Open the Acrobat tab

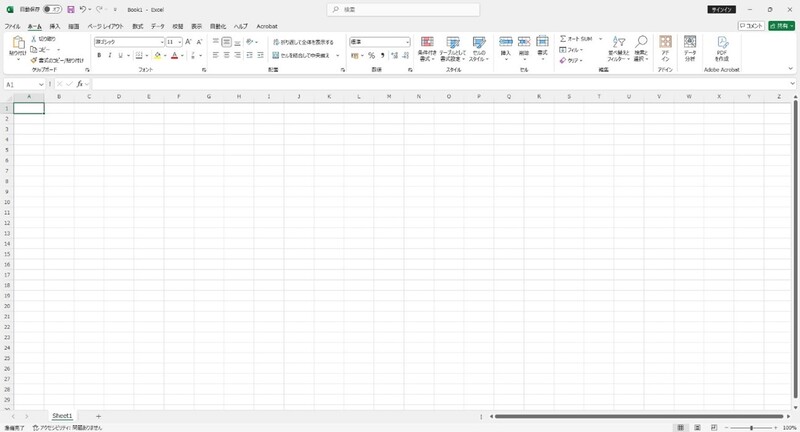click(267, 27)
